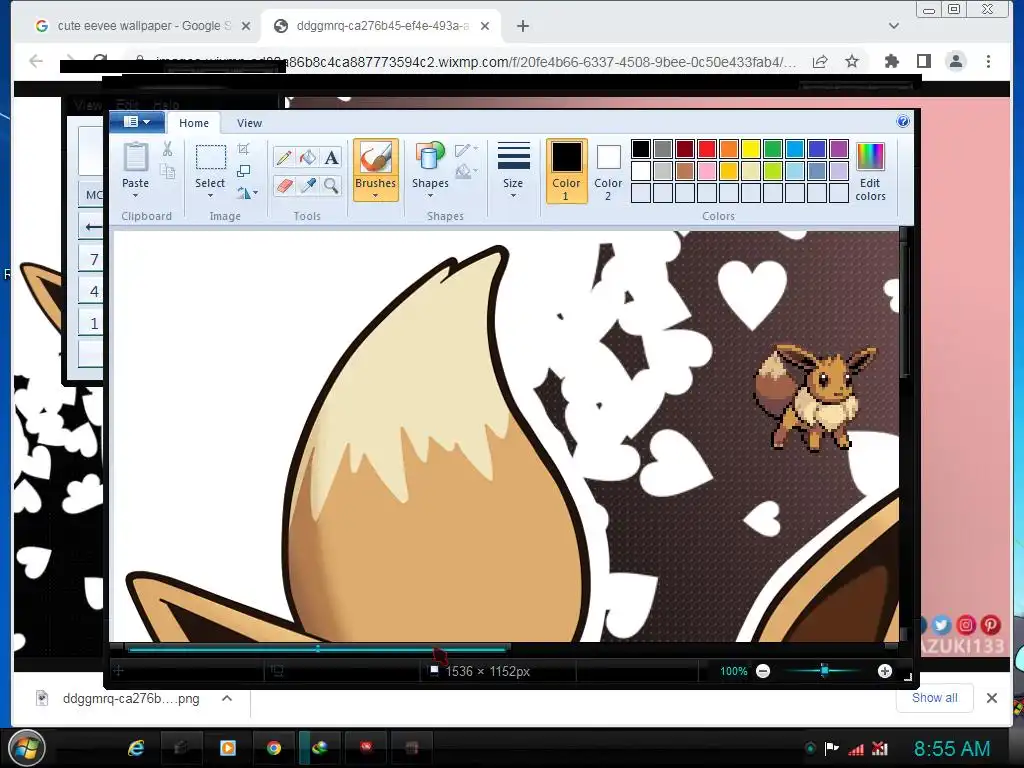Switch to the Home ribbon tab
Screen dimensions: 1024x768
pyautogui.click(x=194, y=123)
